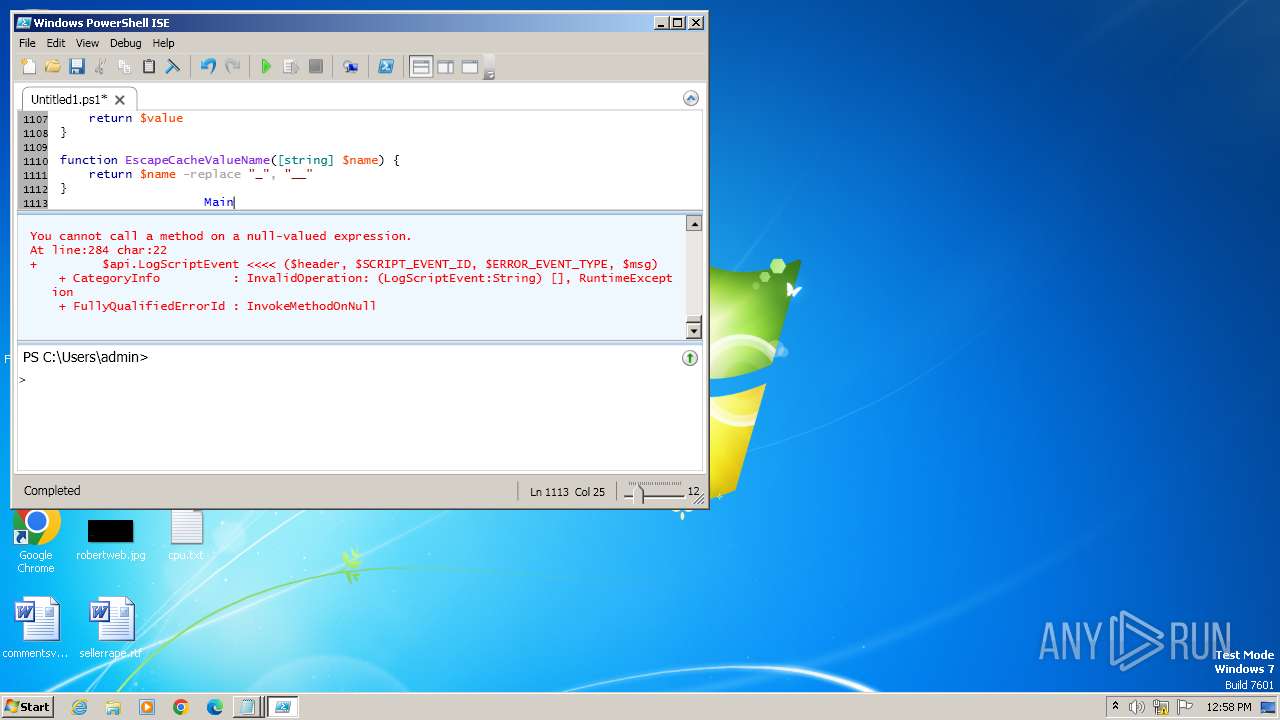Redo last edit
The height and width of the screenshot is (720, 1280).
click(x=232, y=67)
